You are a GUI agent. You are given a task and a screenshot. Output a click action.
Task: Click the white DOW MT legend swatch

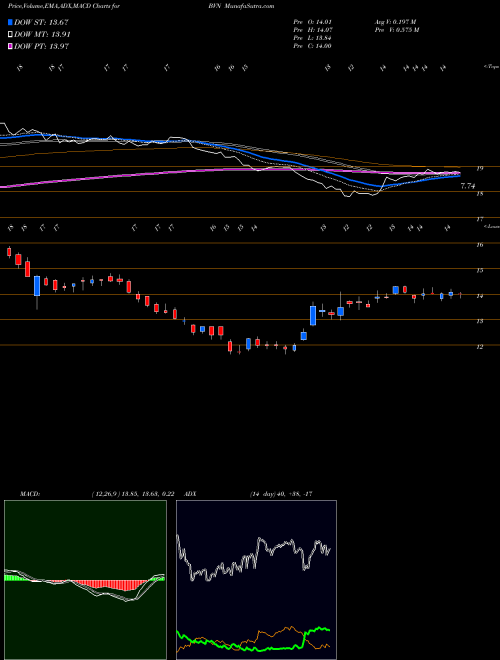coord(10,35)
